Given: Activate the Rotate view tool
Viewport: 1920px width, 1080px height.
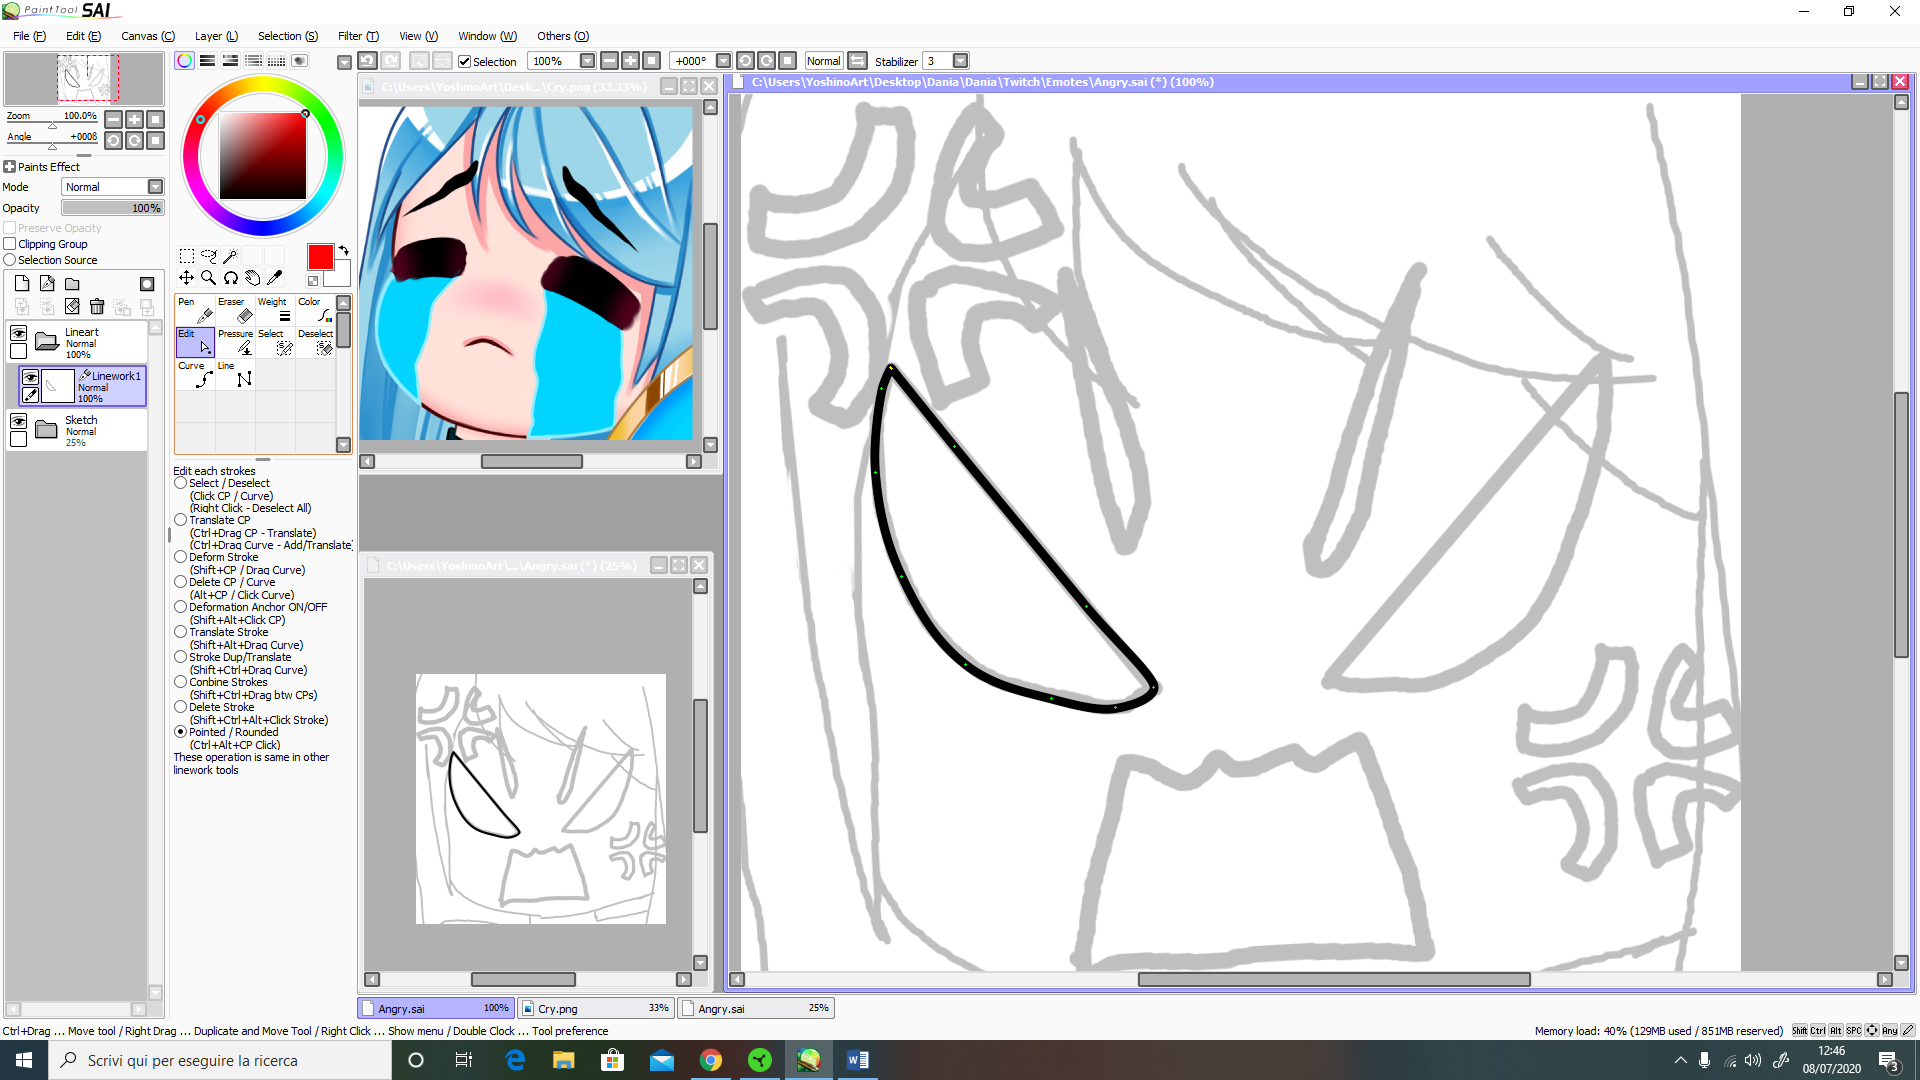Looking at the screenshot, I should [230, 278].
